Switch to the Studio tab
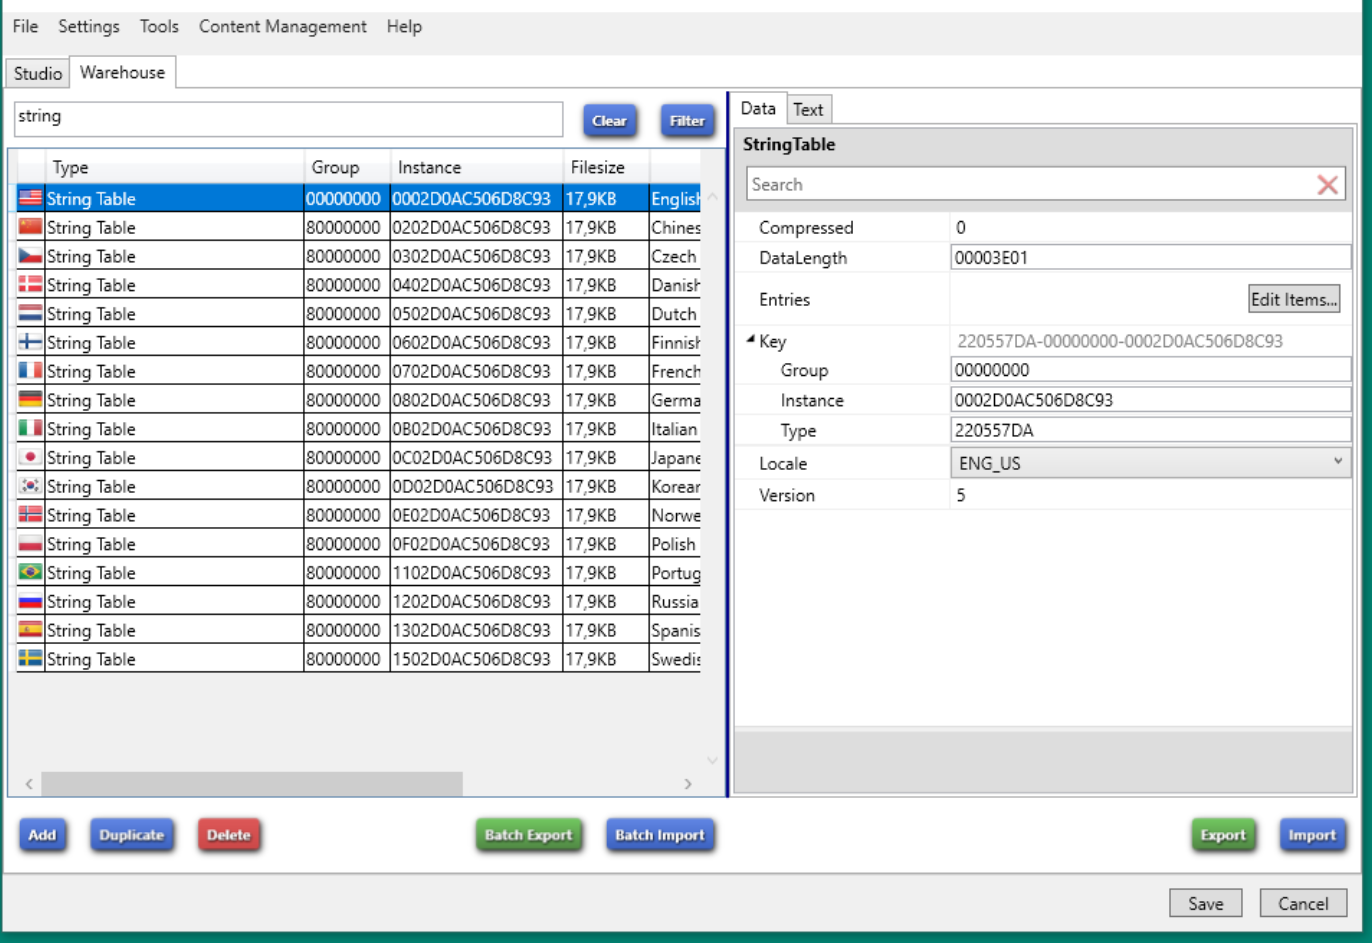Image resolution: width=1372 pixels, height=943 pixels. click(x=38, y=73)
